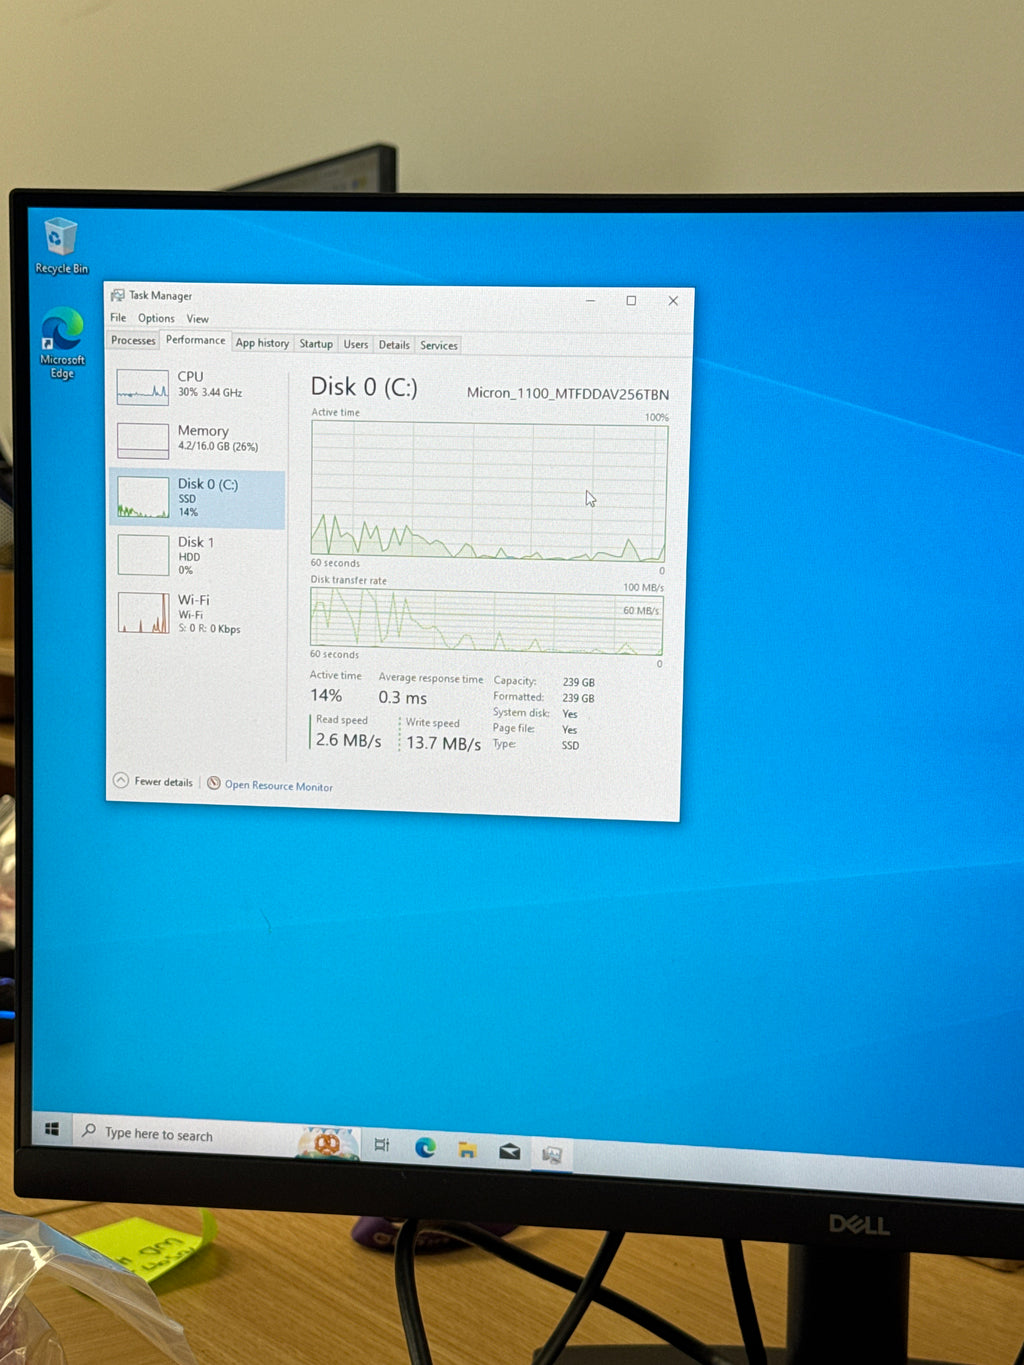Minimize the Task Manager window
Screen dimensions: 1024x1365
click(x=590, y=299)
